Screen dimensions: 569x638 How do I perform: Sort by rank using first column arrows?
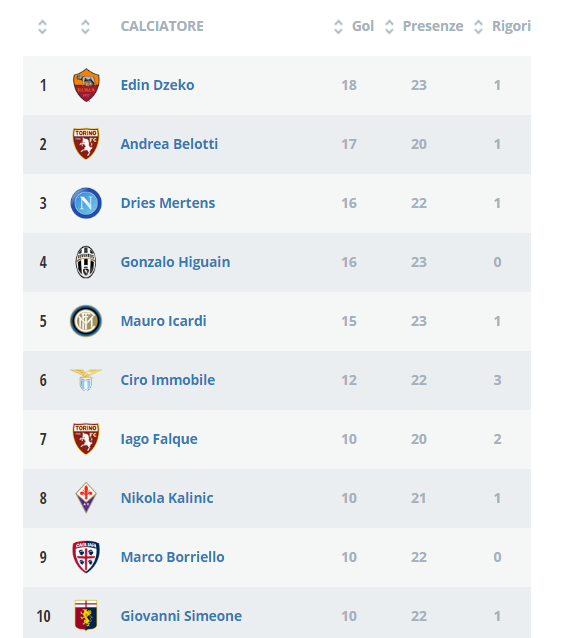(42, 27)
